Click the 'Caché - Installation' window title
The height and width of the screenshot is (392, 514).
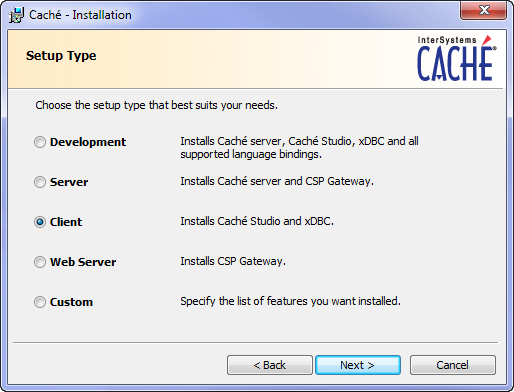(x=80, y=15)
